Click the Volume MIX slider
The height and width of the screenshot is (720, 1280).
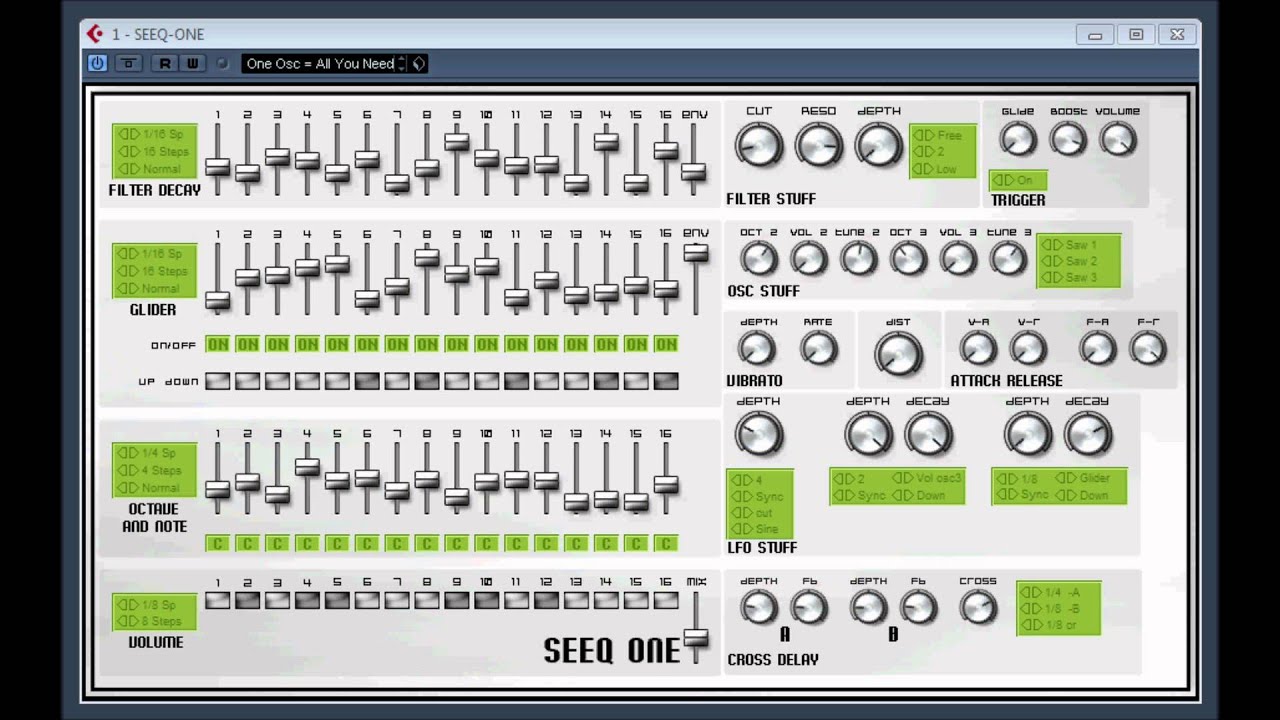(x=696, y=637)
